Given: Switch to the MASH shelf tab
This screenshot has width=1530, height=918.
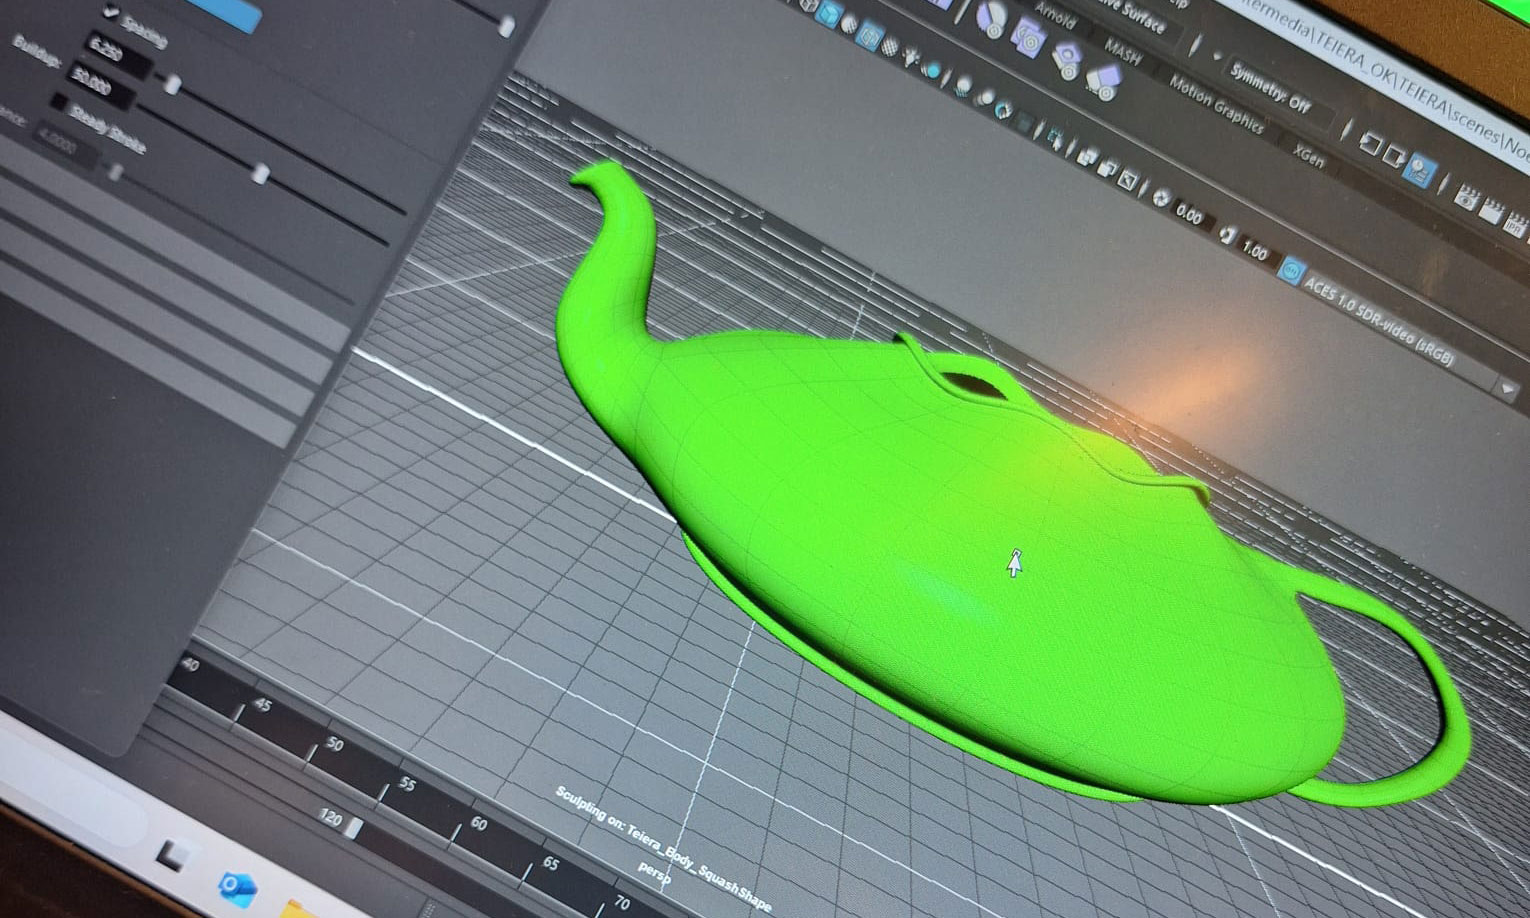Looking at the screenshot, I should (1122, 50).
